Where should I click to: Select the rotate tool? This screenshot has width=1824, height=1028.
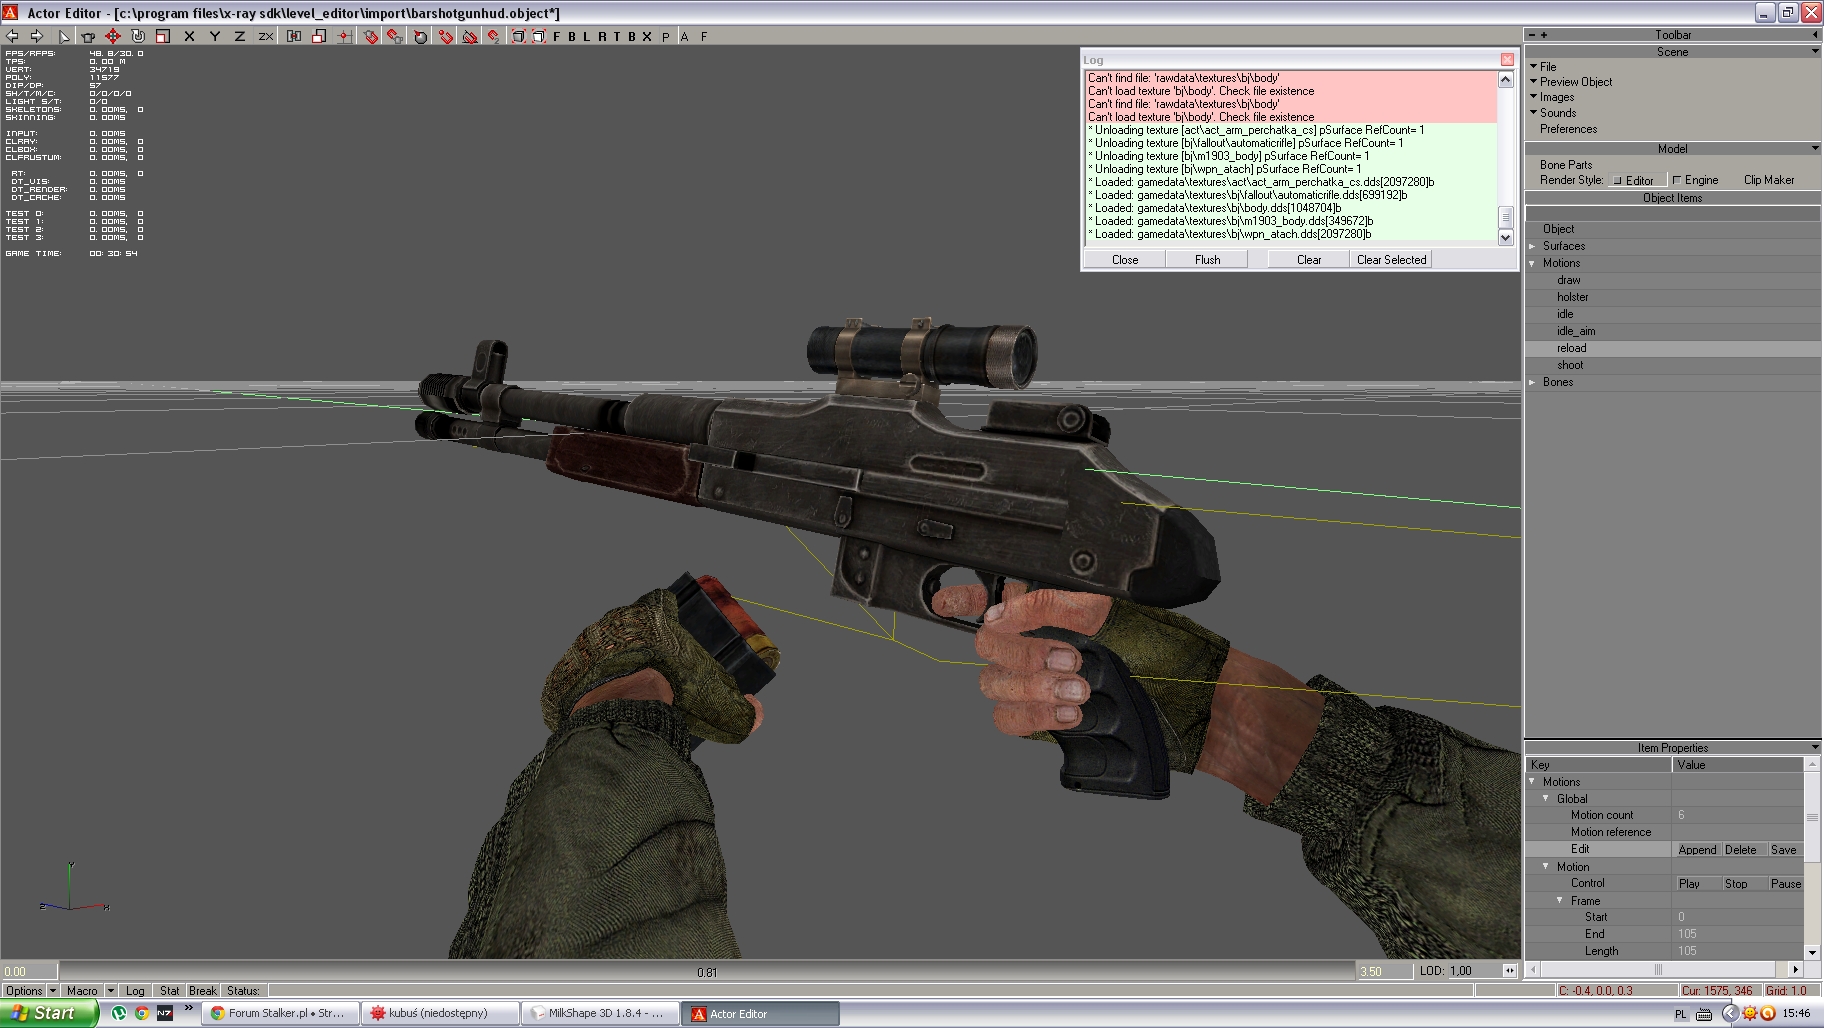138,36
